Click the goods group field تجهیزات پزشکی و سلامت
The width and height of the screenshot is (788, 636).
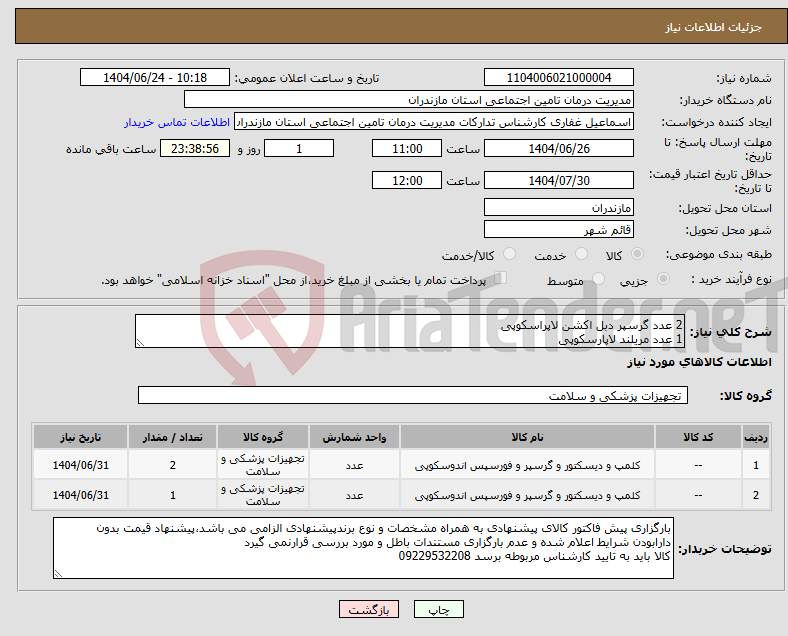point(413,395)
